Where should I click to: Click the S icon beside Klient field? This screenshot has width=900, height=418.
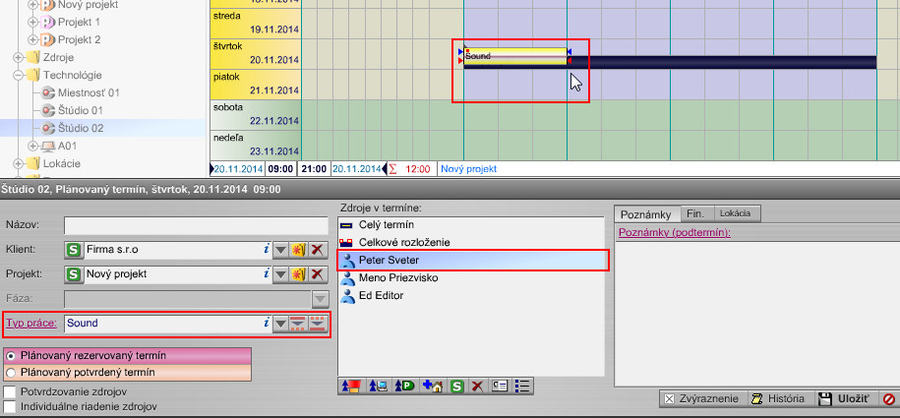pyautogui.click(x=73, y=249)
